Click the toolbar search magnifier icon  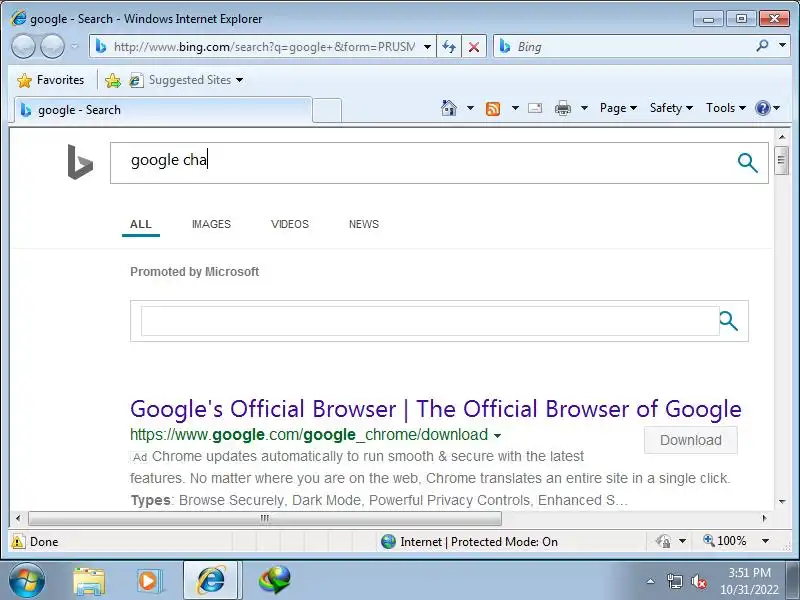pyautogui.click(x=762, y=46)
